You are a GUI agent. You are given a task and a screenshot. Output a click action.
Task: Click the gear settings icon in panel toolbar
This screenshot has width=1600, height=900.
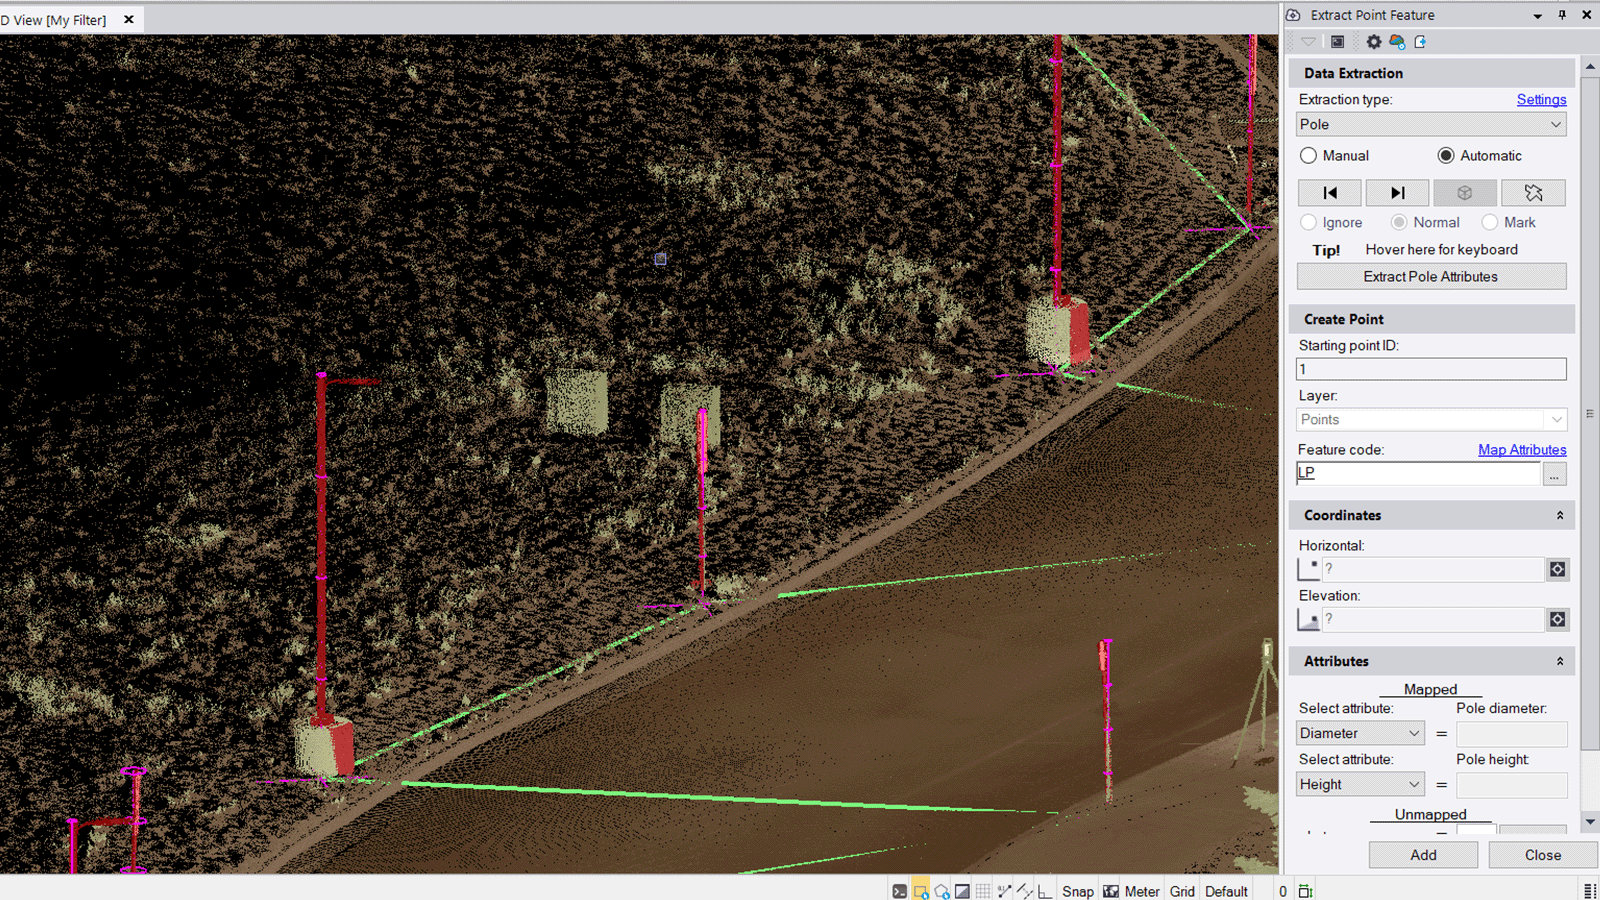[1373, 42]
